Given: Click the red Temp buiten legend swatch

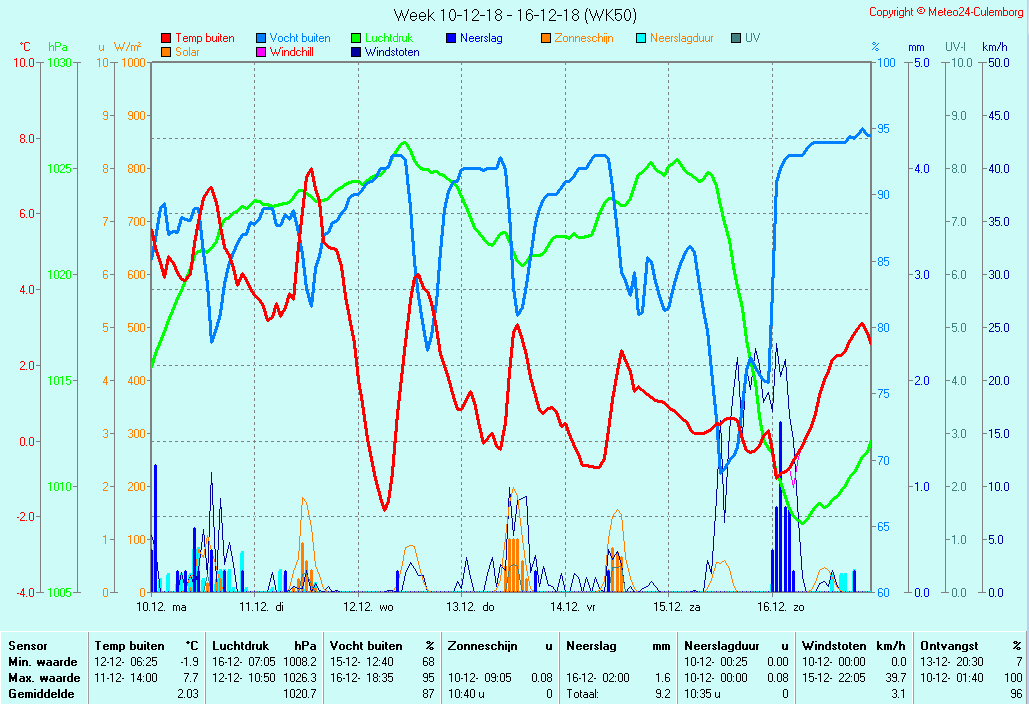Looking at the screenshot, I should (x=166, y=39).
